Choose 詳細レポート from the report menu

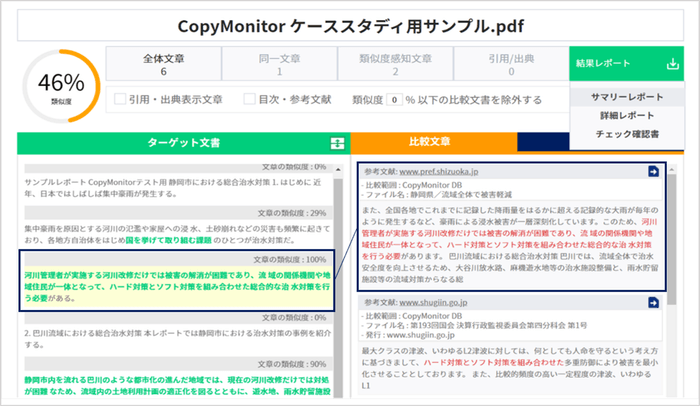pyautogui.click(x=629, y=115)
